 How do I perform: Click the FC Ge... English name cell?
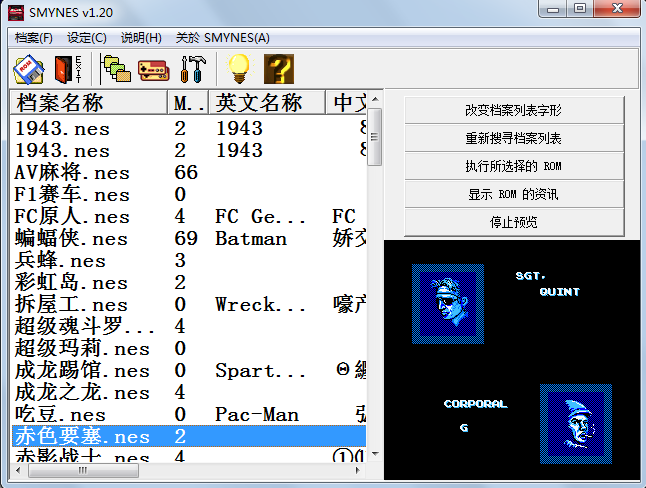[260, 216]
